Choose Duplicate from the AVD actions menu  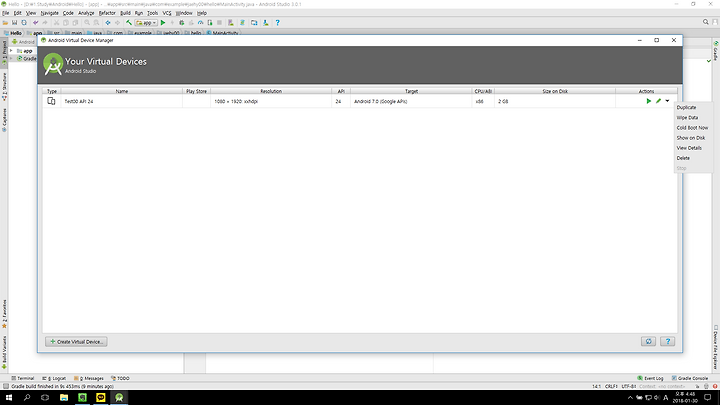[686, 107]
